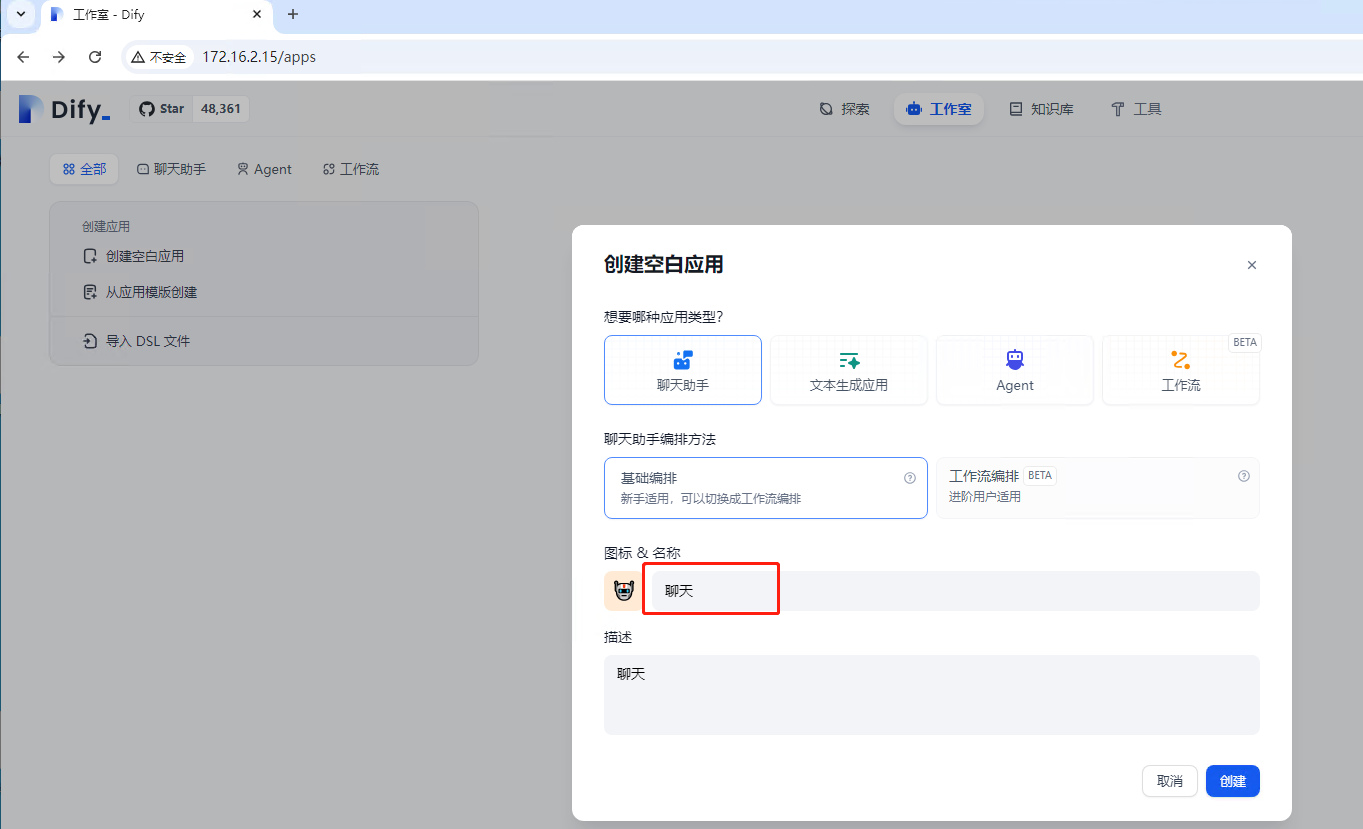Open the GitHub Star badge

(x=190, y=109)
